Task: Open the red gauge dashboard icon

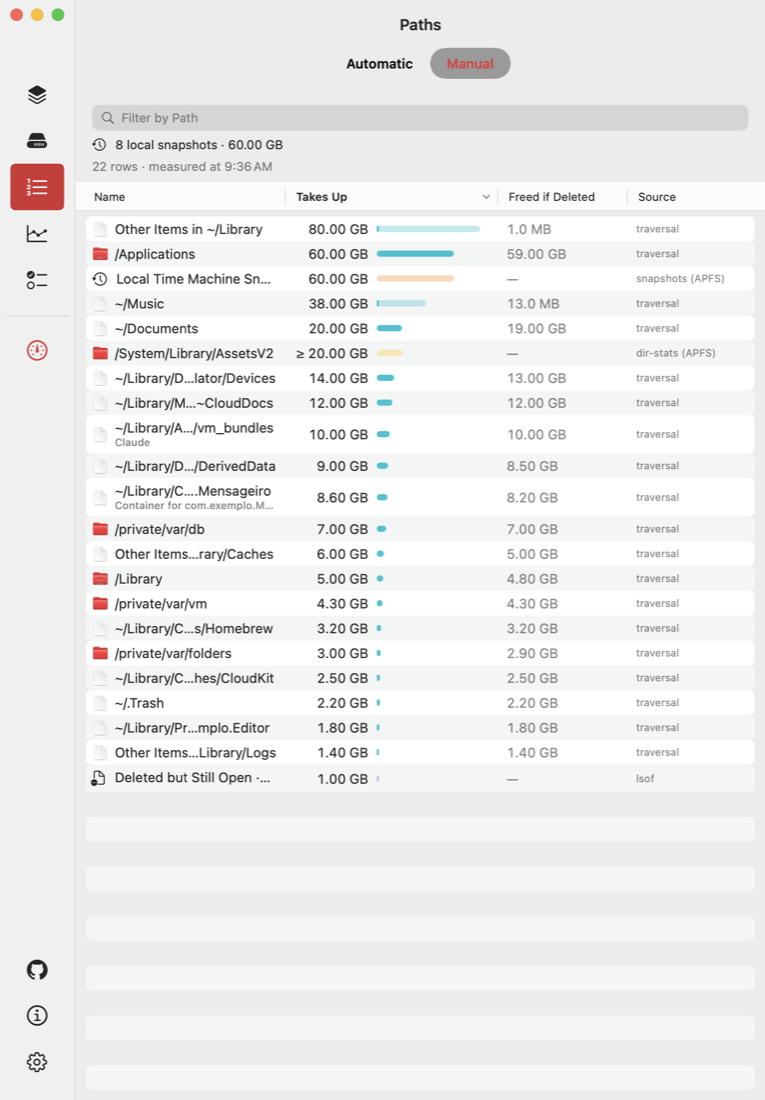Action: 37,350
